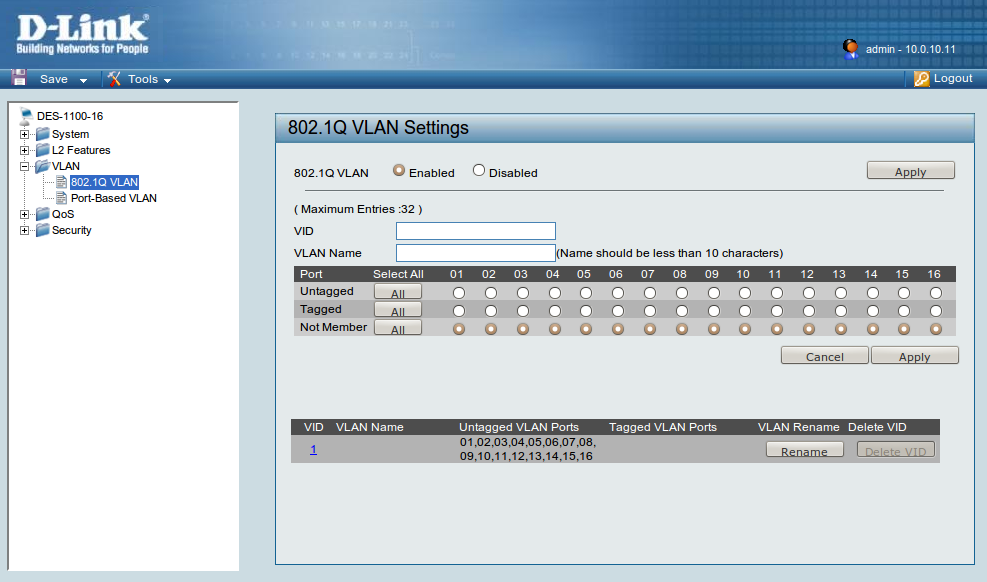This screenshot has height=582, width=987.
Task: Expand the System tree node
Action: click(24, 134)
